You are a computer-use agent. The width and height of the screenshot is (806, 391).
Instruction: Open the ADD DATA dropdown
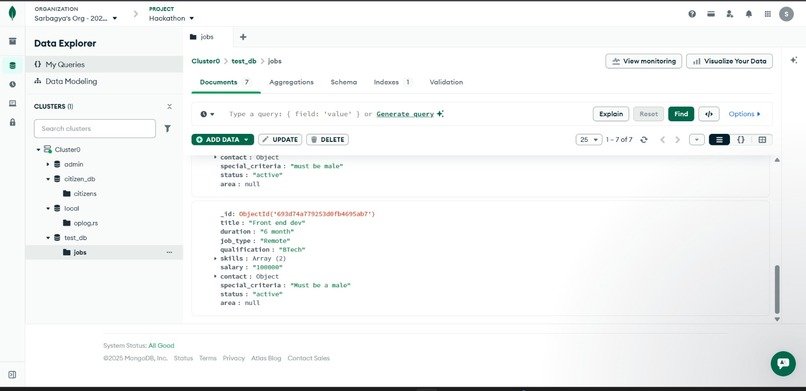[x=223, y=140]
